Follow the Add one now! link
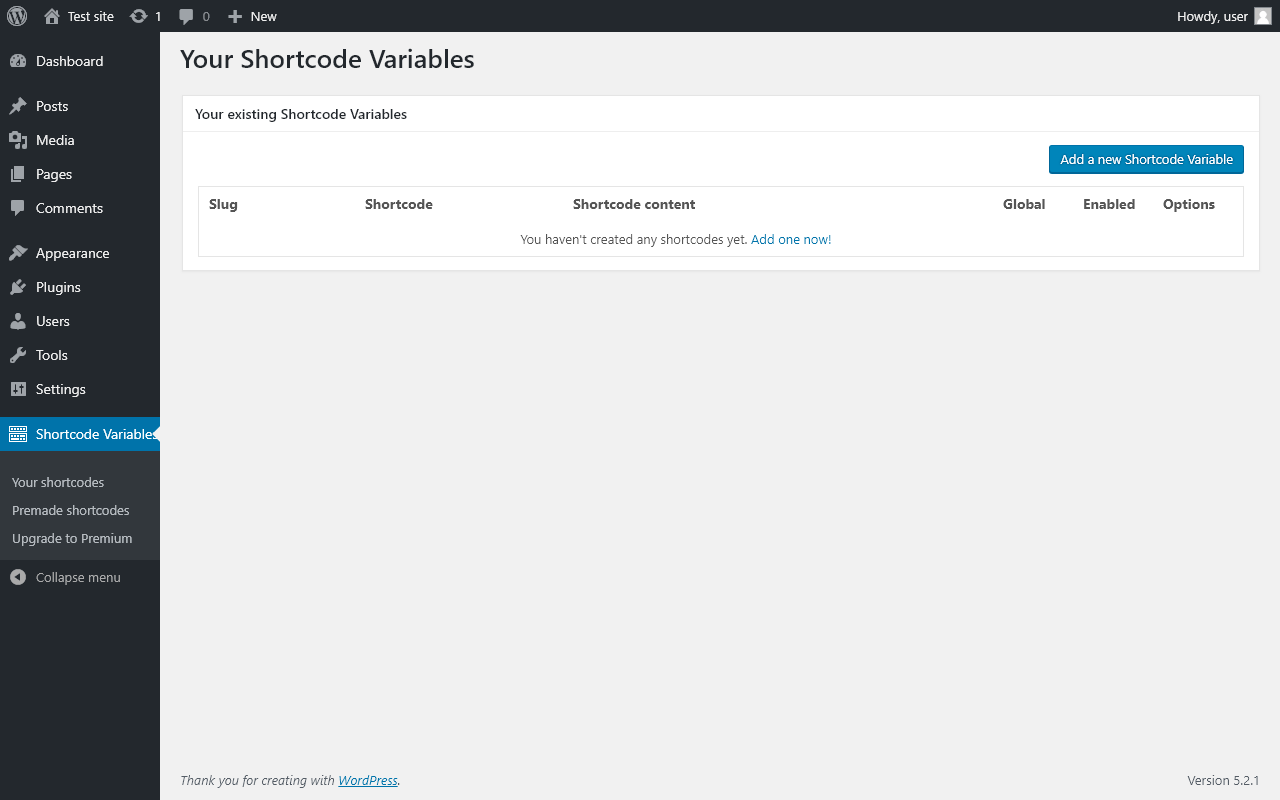 791,239
